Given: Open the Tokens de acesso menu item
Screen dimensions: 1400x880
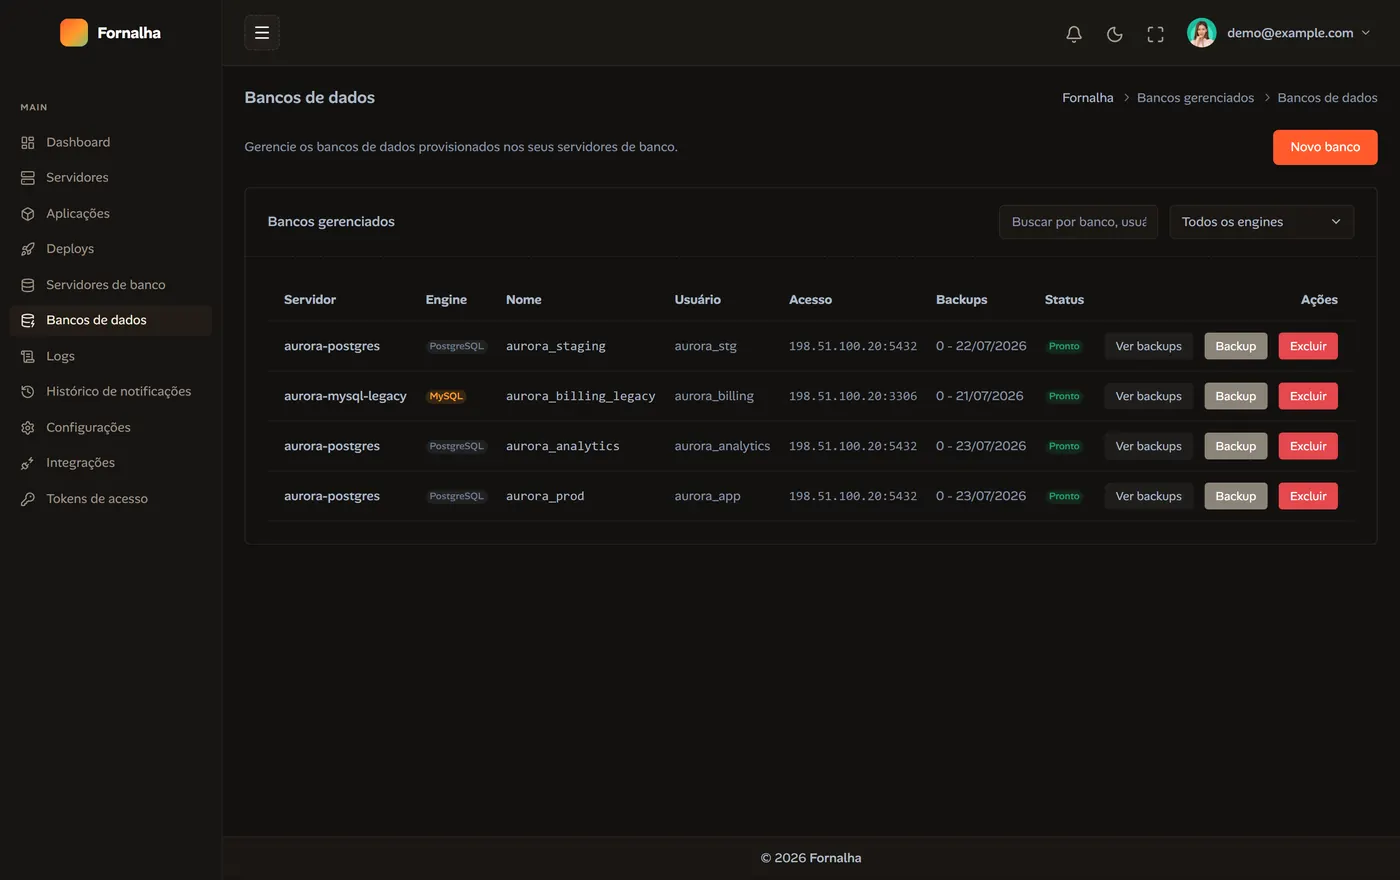Looking at the screenshot, I should point(111,498).
